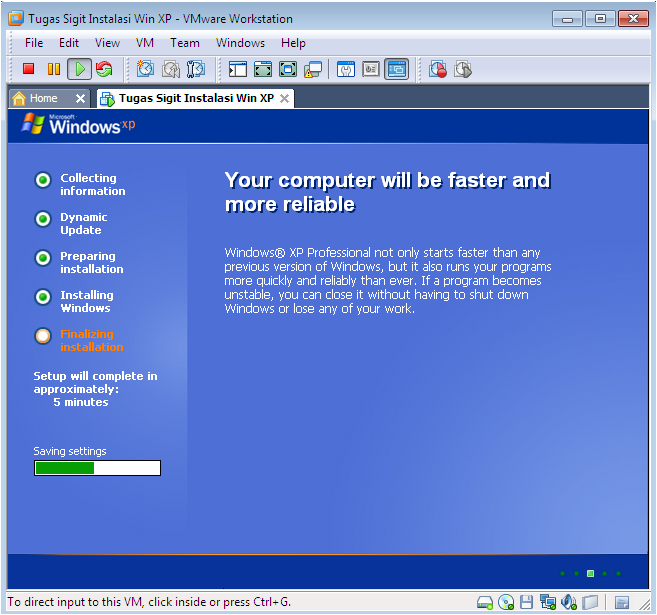
Task: Open the Edit menu
Action: (69, 43)
